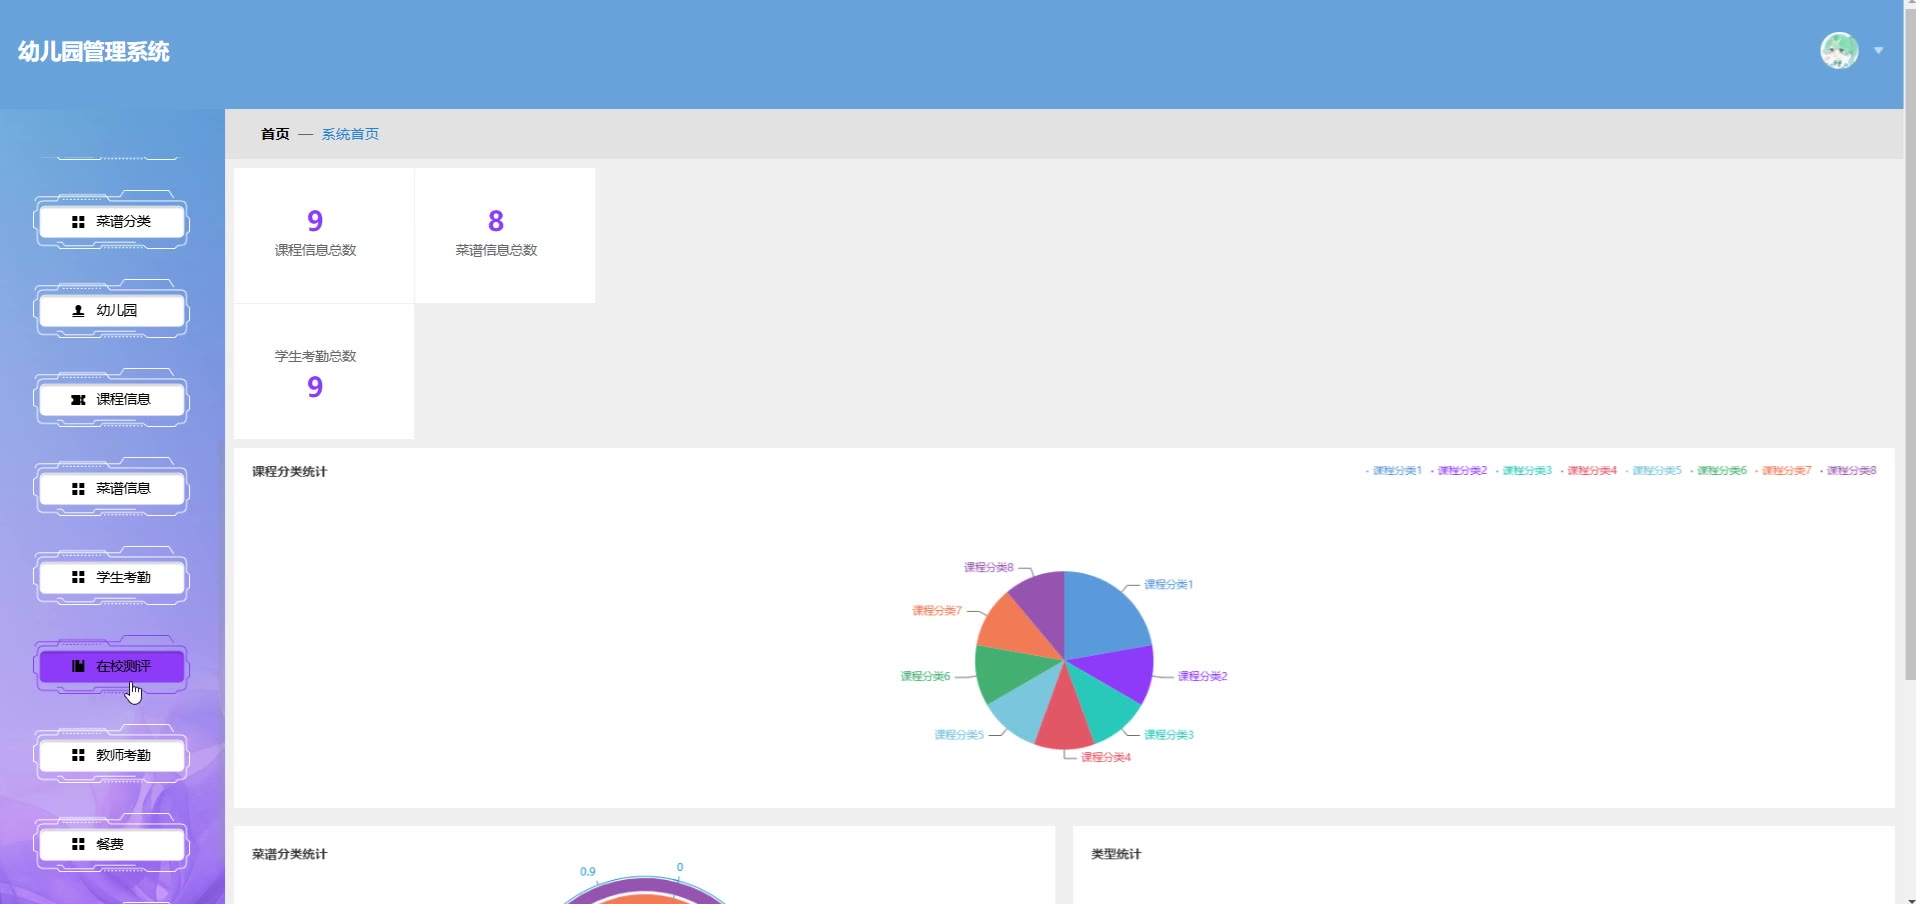This screenshot has width=1916, height=904.
Task: Click the 首页 breadcrumb text
Action: [275, 134]
